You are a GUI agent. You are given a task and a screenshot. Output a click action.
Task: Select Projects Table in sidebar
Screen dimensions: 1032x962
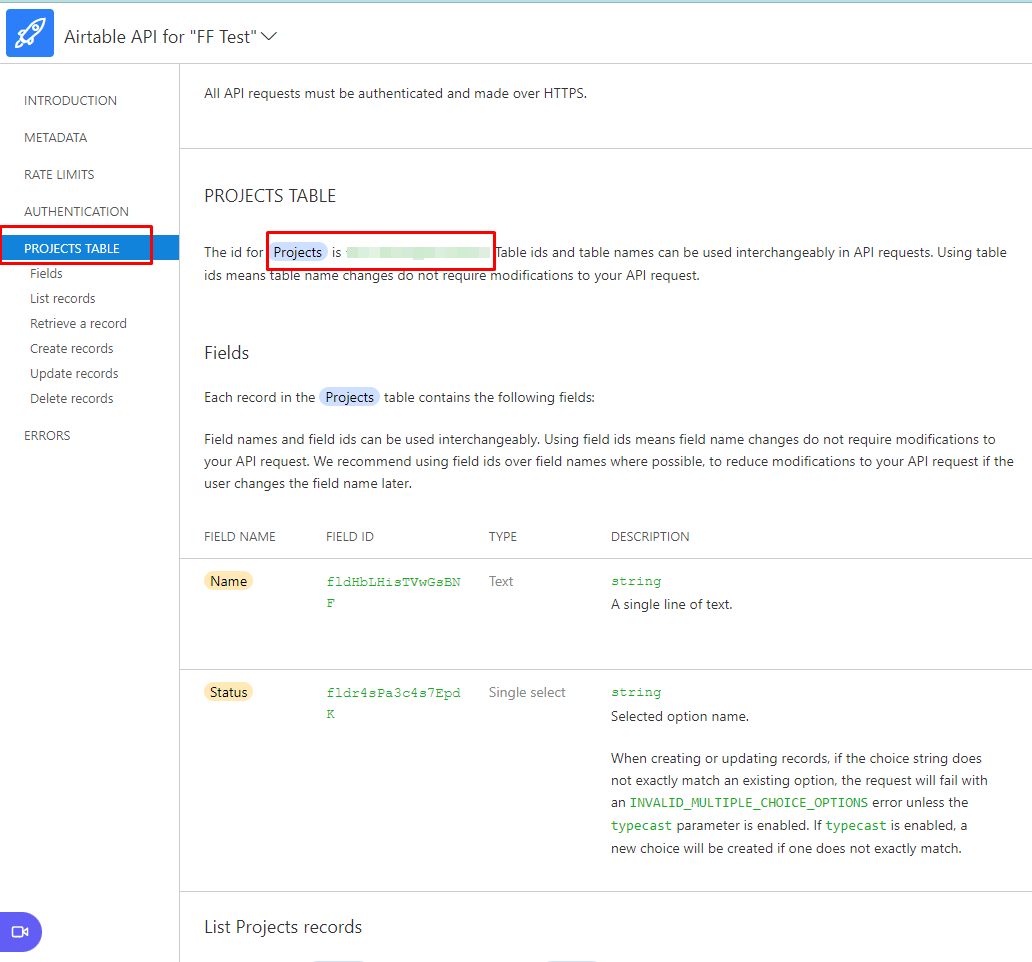pyautogui.click(x=72, y=249)
